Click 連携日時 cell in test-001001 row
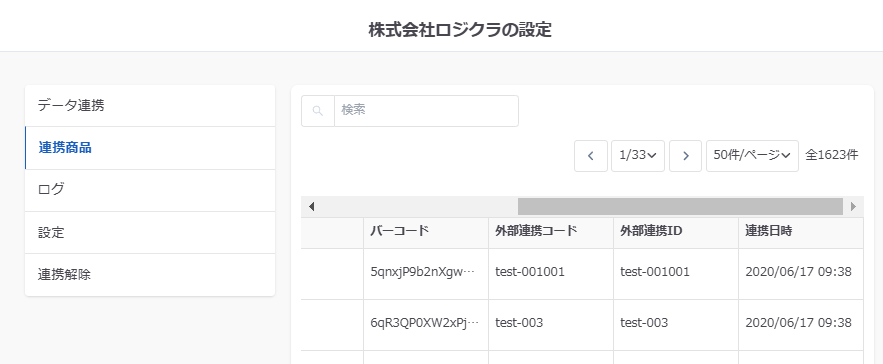This screenshot has width=883, height=364. click(x=801, y=274)
